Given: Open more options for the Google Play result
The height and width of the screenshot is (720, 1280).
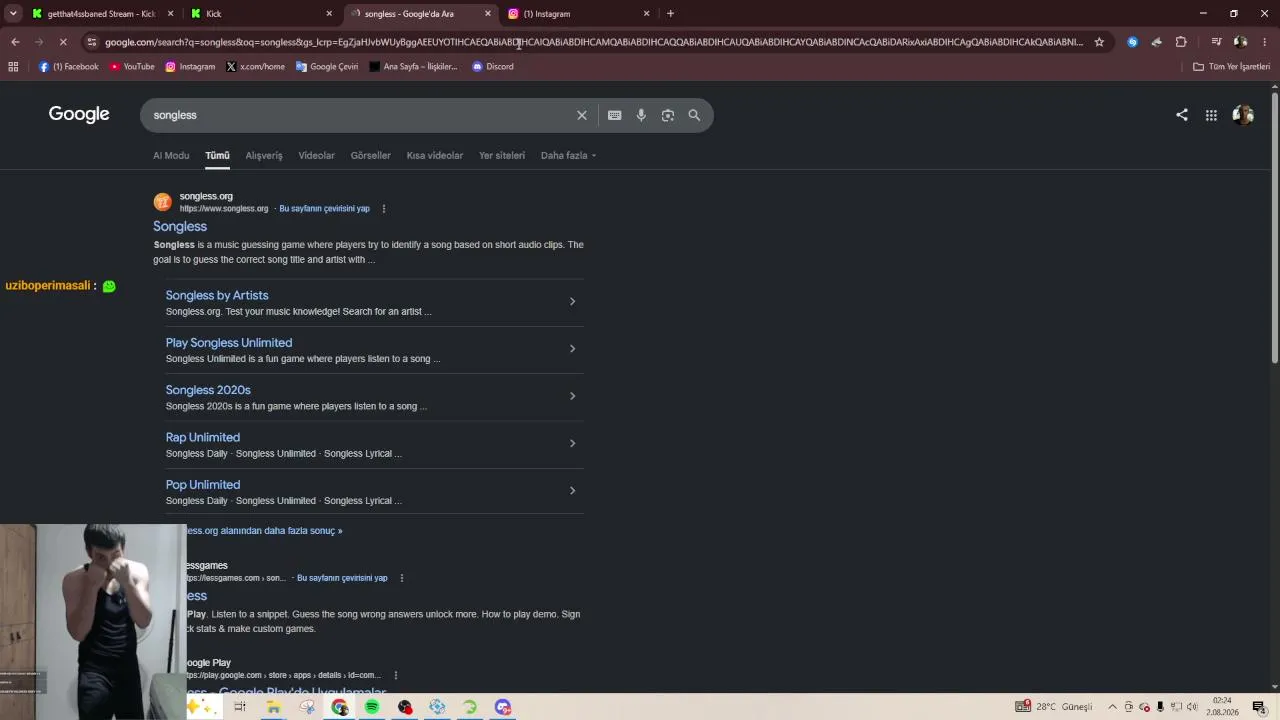Looking at the screenshot, I should point(396,675).
